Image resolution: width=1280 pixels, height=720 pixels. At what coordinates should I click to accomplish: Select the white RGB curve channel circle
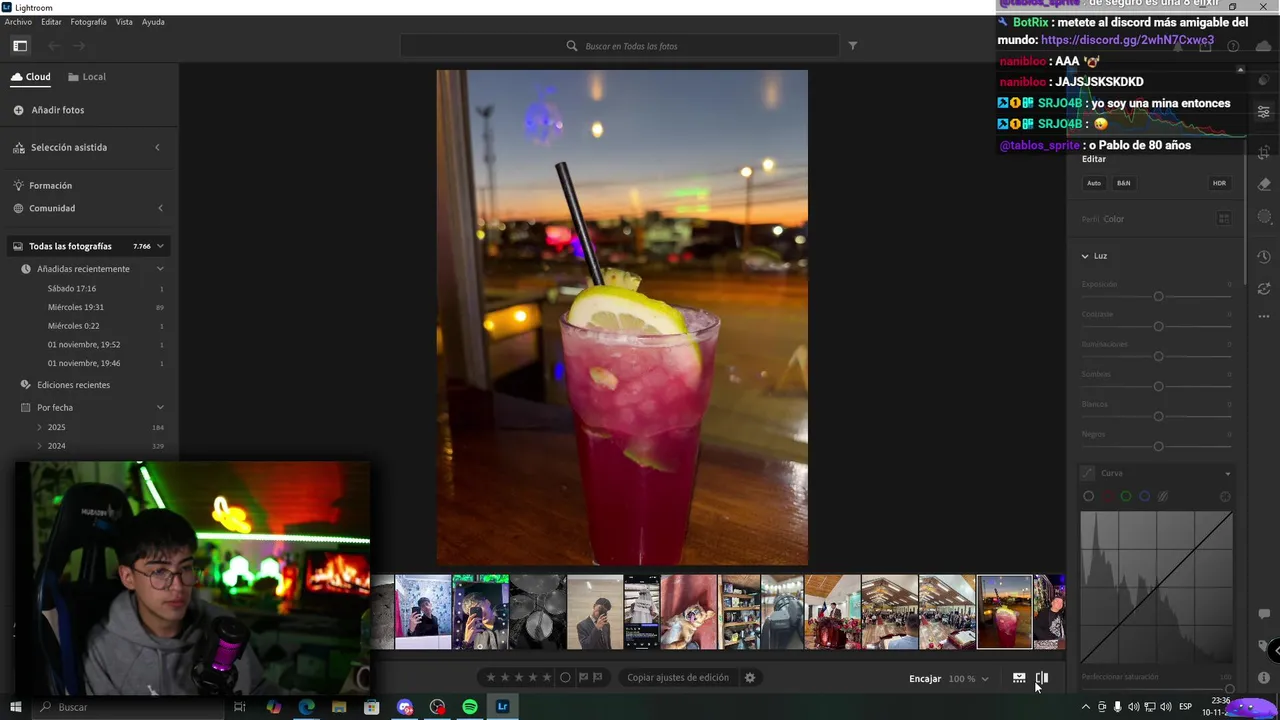1088,496
